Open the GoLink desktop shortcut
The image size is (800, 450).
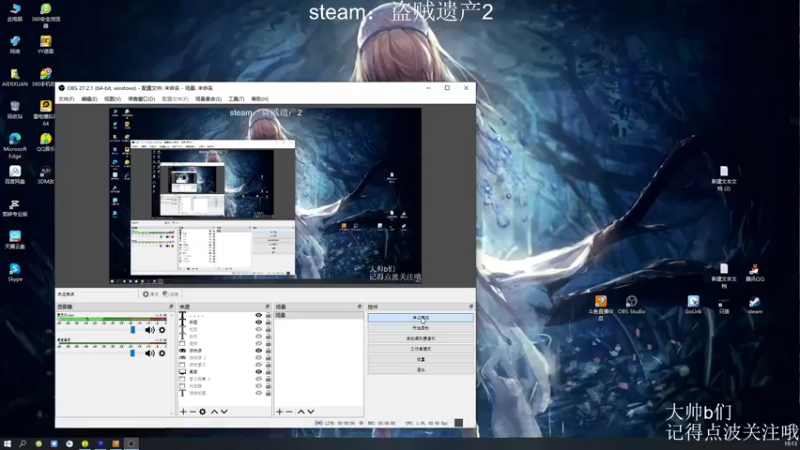(693, 305)
